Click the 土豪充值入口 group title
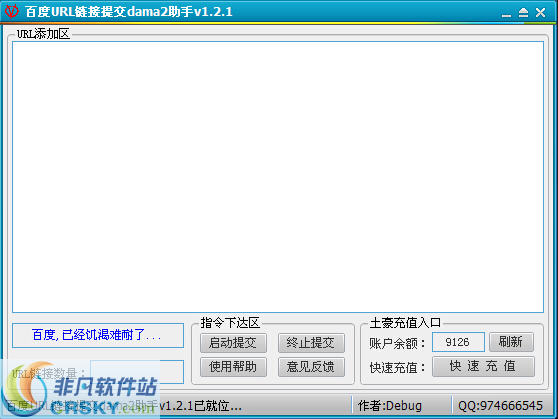558x419 pixels. coord(405,323)
